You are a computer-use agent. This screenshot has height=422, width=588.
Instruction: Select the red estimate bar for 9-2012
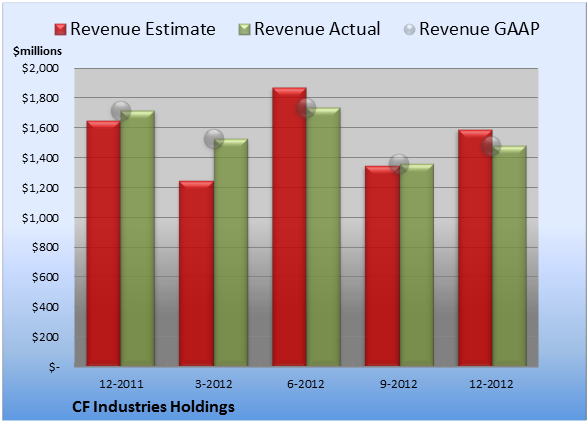point(382,266)
